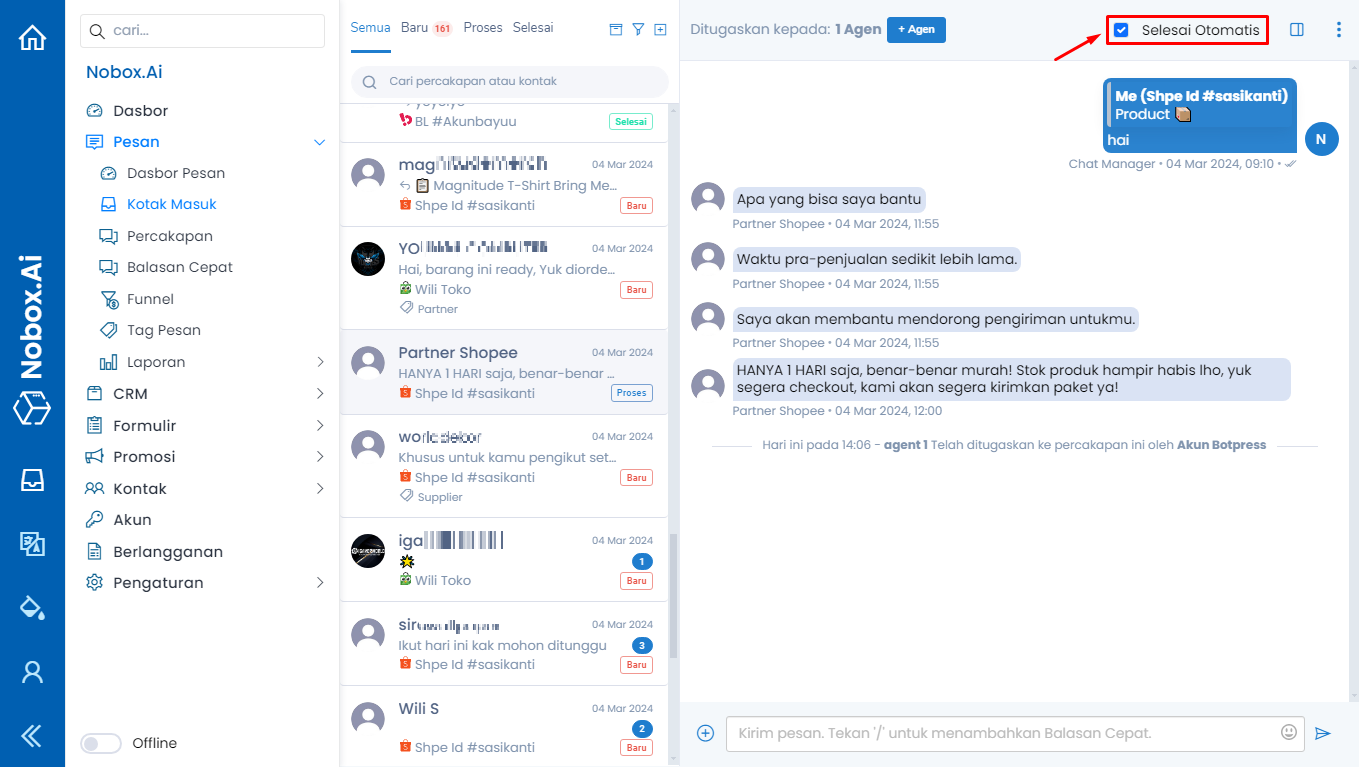
Task: Click the plus attachment icon beside the message field
Action: pos(705,733)
